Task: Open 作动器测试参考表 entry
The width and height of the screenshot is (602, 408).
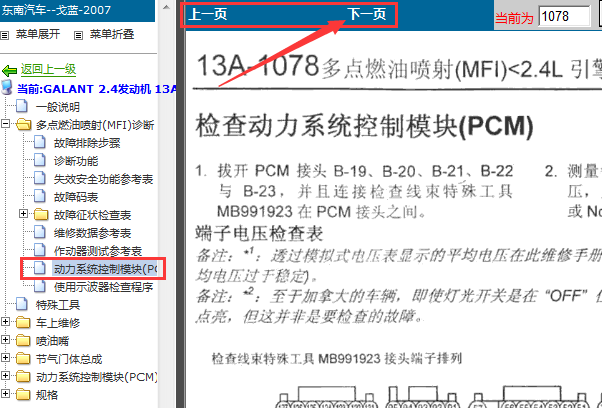Action: point(98,251)
